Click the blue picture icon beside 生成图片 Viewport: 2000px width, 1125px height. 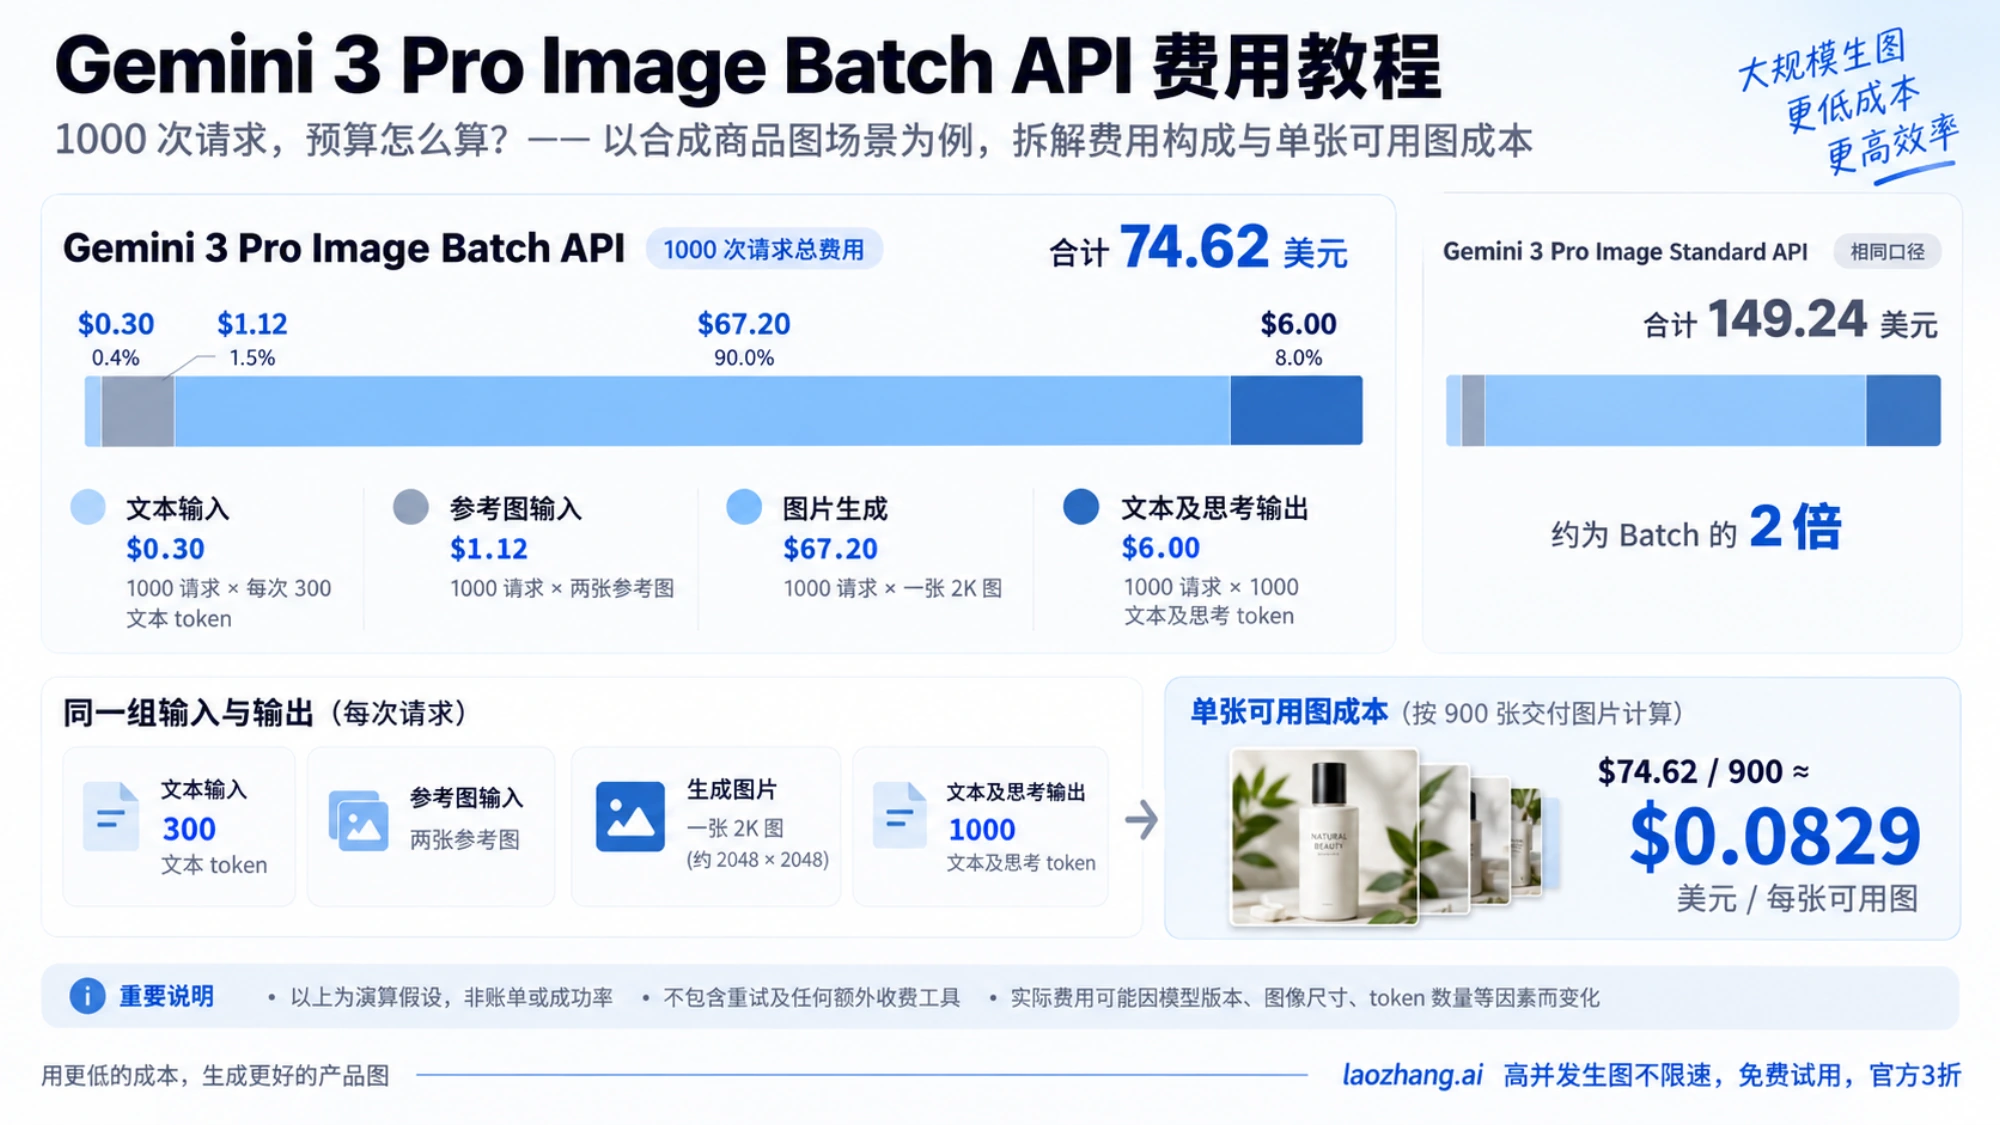click(x=630, y=817)
